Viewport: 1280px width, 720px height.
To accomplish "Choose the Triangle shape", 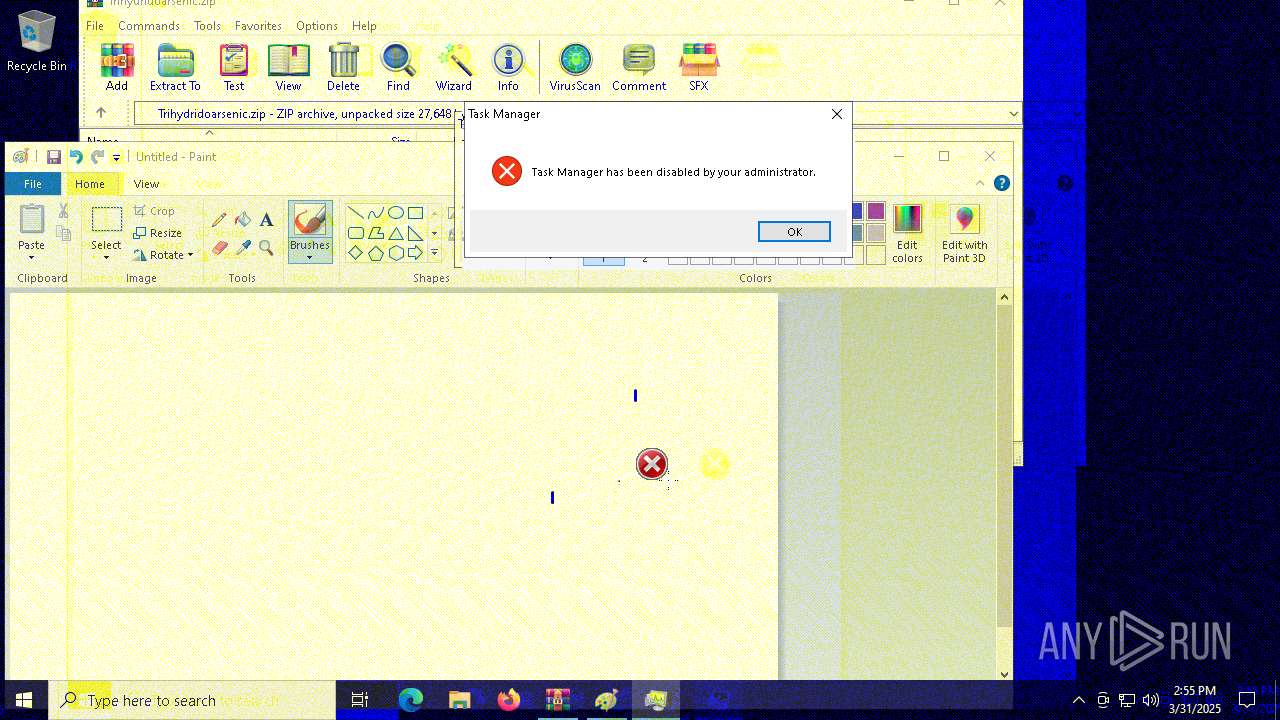I will [395, 233].
